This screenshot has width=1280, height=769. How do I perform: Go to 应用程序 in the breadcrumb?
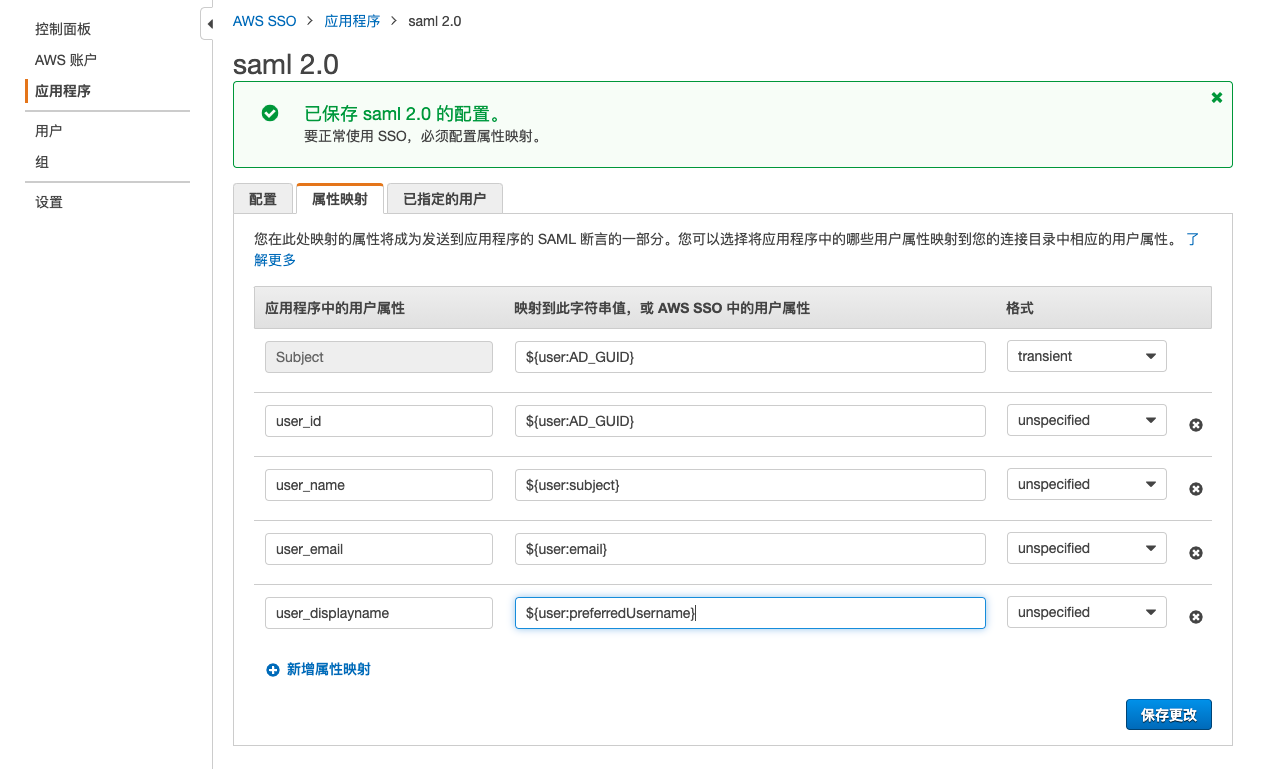pos(352,21)
